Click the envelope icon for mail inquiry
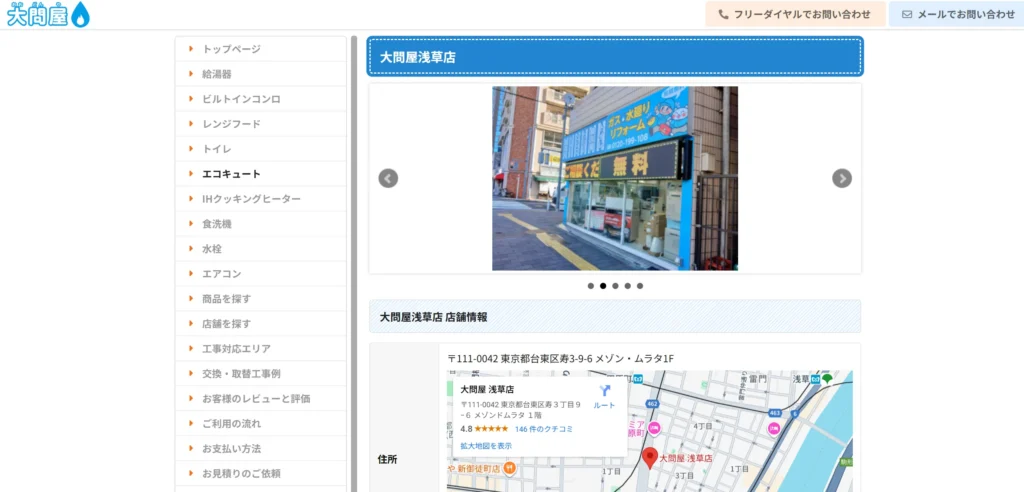 click(907, 15)
